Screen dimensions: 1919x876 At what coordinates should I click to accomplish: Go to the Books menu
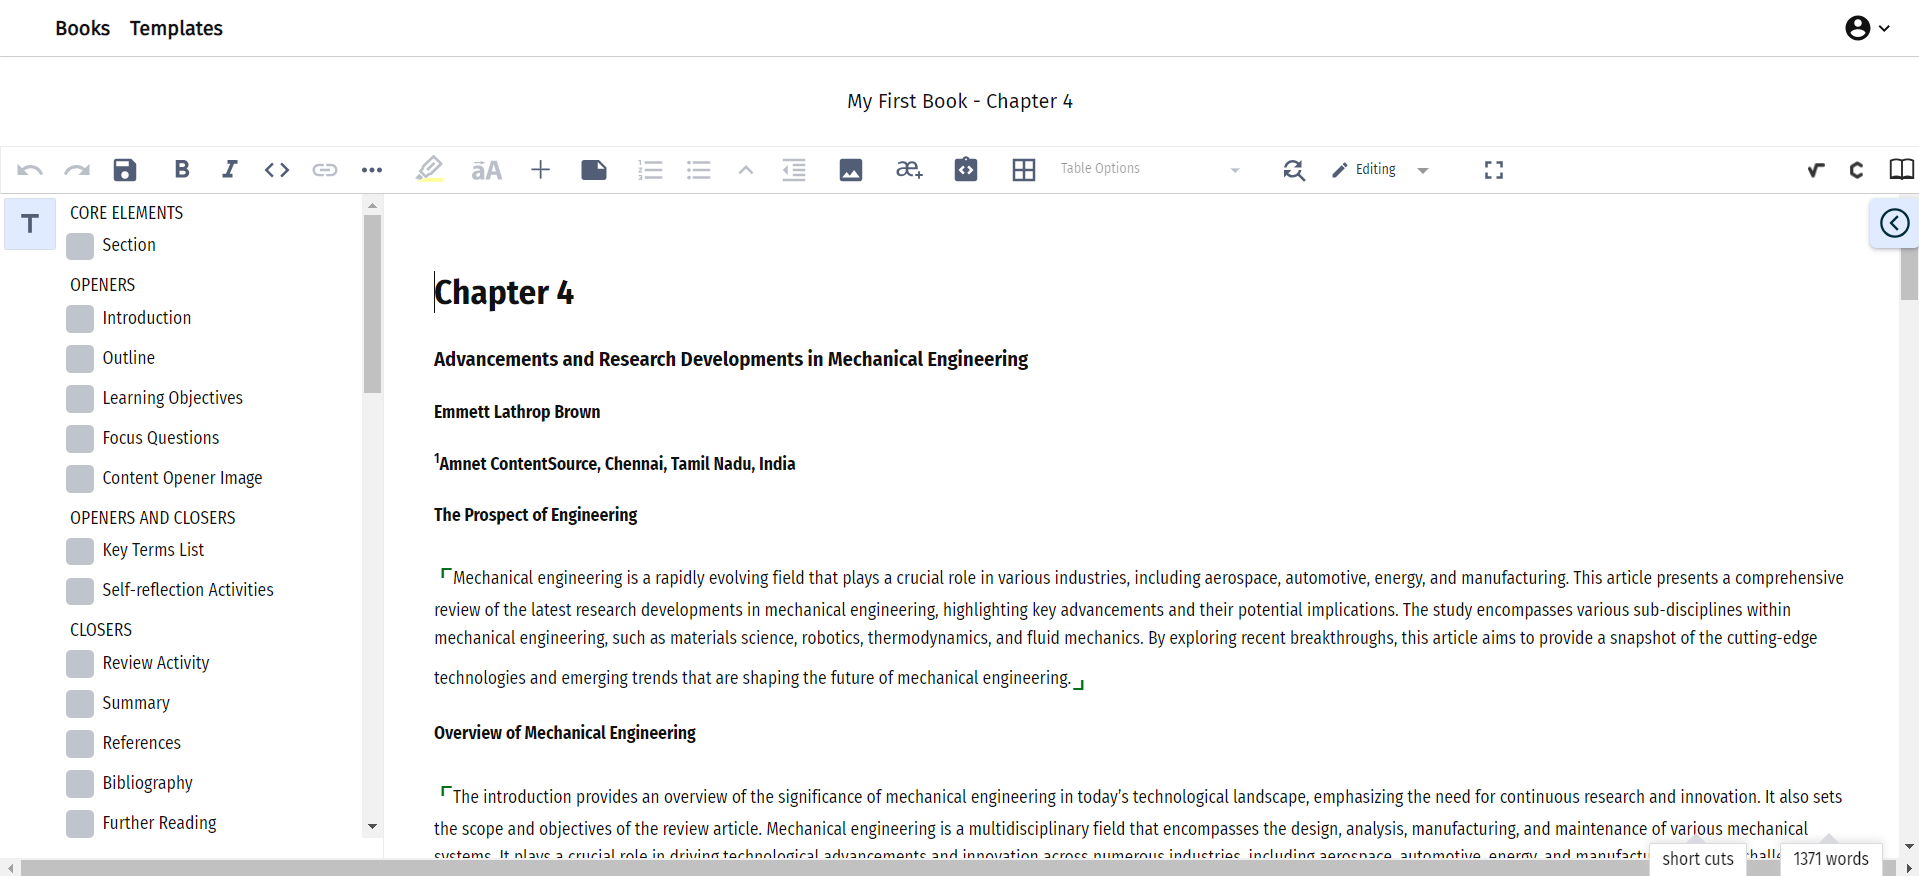(x=82, y=28)
